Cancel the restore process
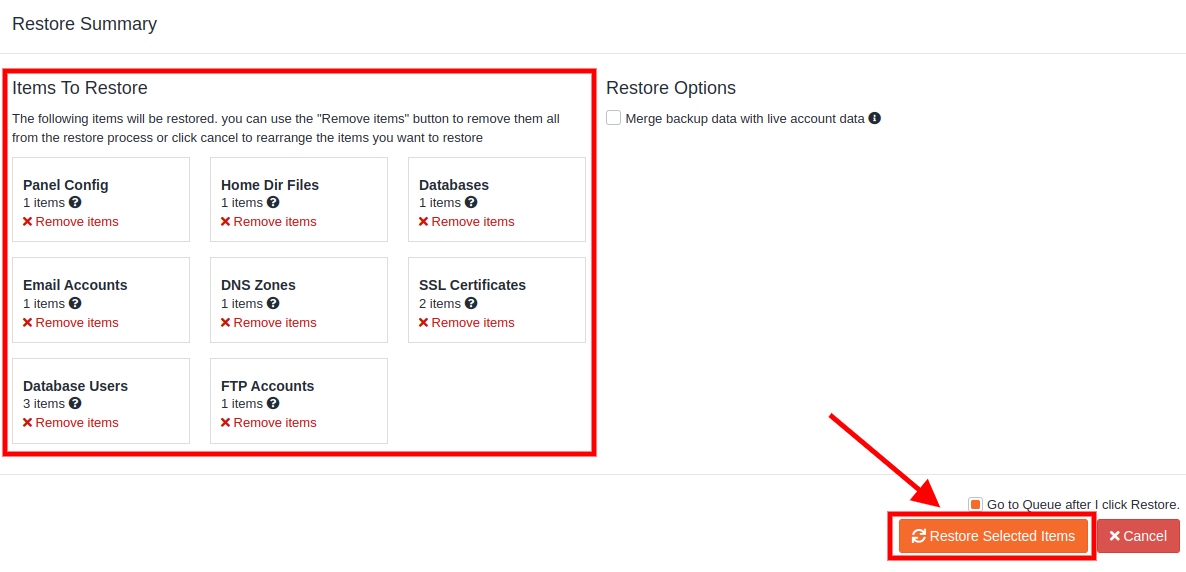This screenshot has height=572, width=1186. (x=1138, y=536)
